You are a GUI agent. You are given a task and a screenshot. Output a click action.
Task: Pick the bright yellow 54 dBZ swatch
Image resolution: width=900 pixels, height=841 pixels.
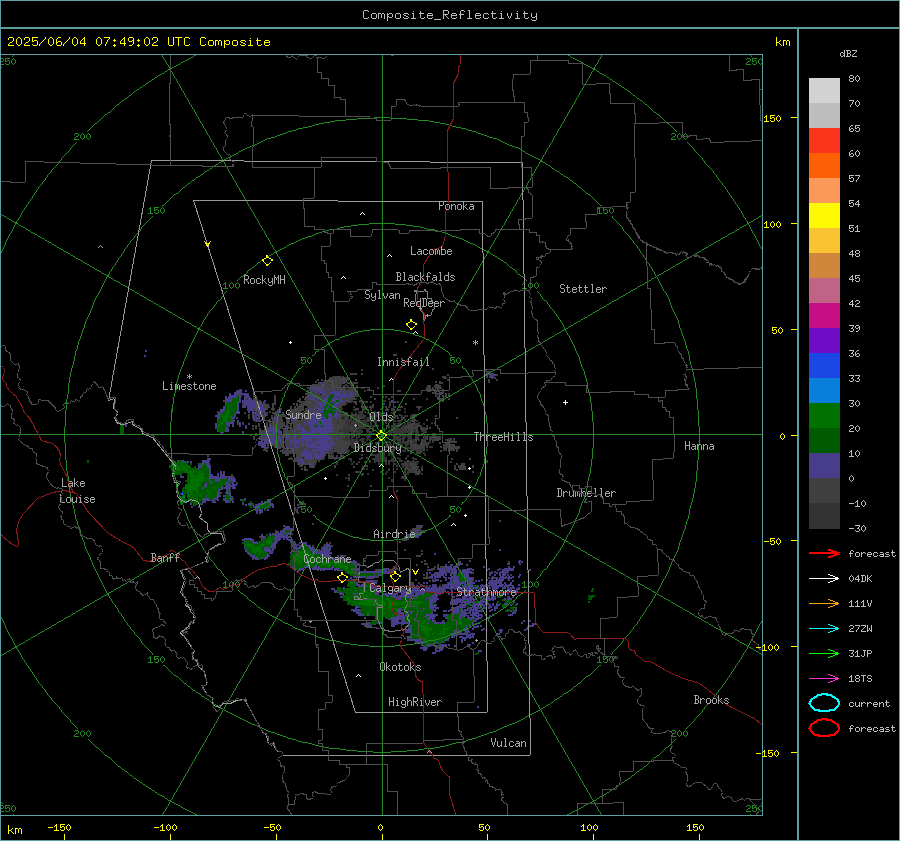click(824, 215)
